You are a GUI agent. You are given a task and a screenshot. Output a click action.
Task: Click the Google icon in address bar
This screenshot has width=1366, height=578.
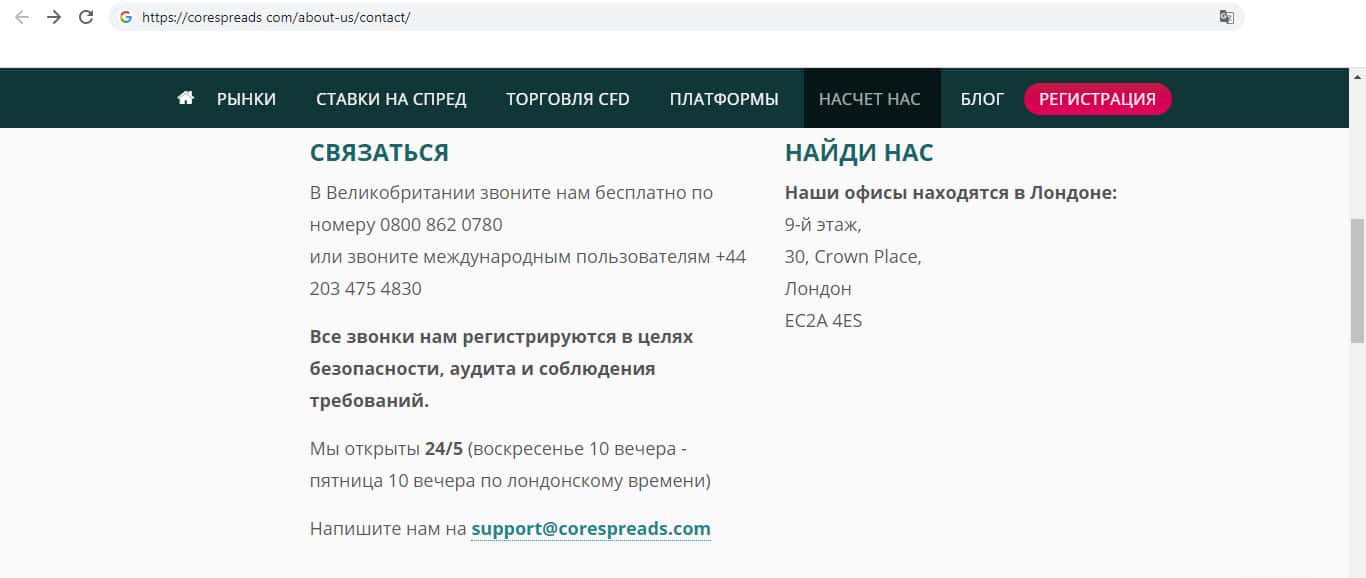[x=126, y=17]
